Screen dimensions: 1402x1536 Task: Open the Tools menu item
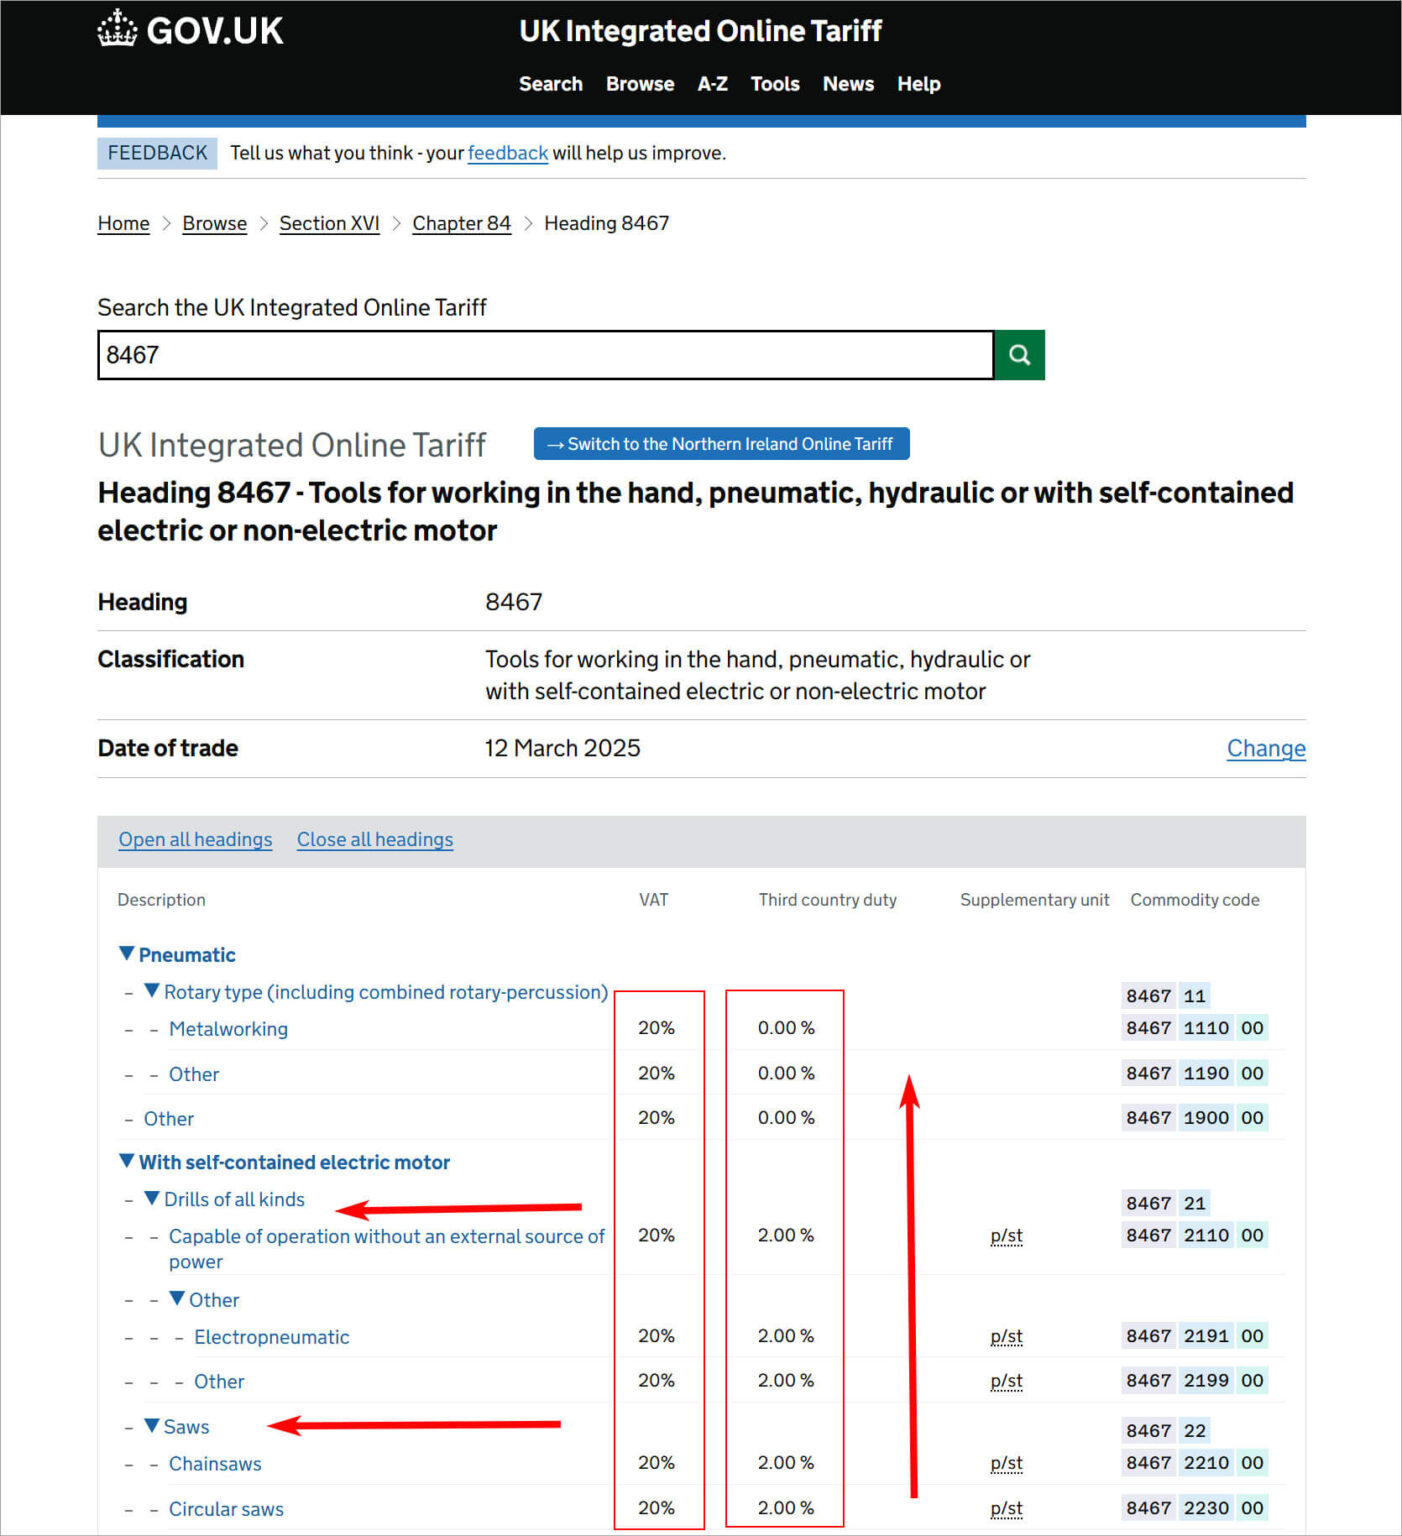[775, 84]
